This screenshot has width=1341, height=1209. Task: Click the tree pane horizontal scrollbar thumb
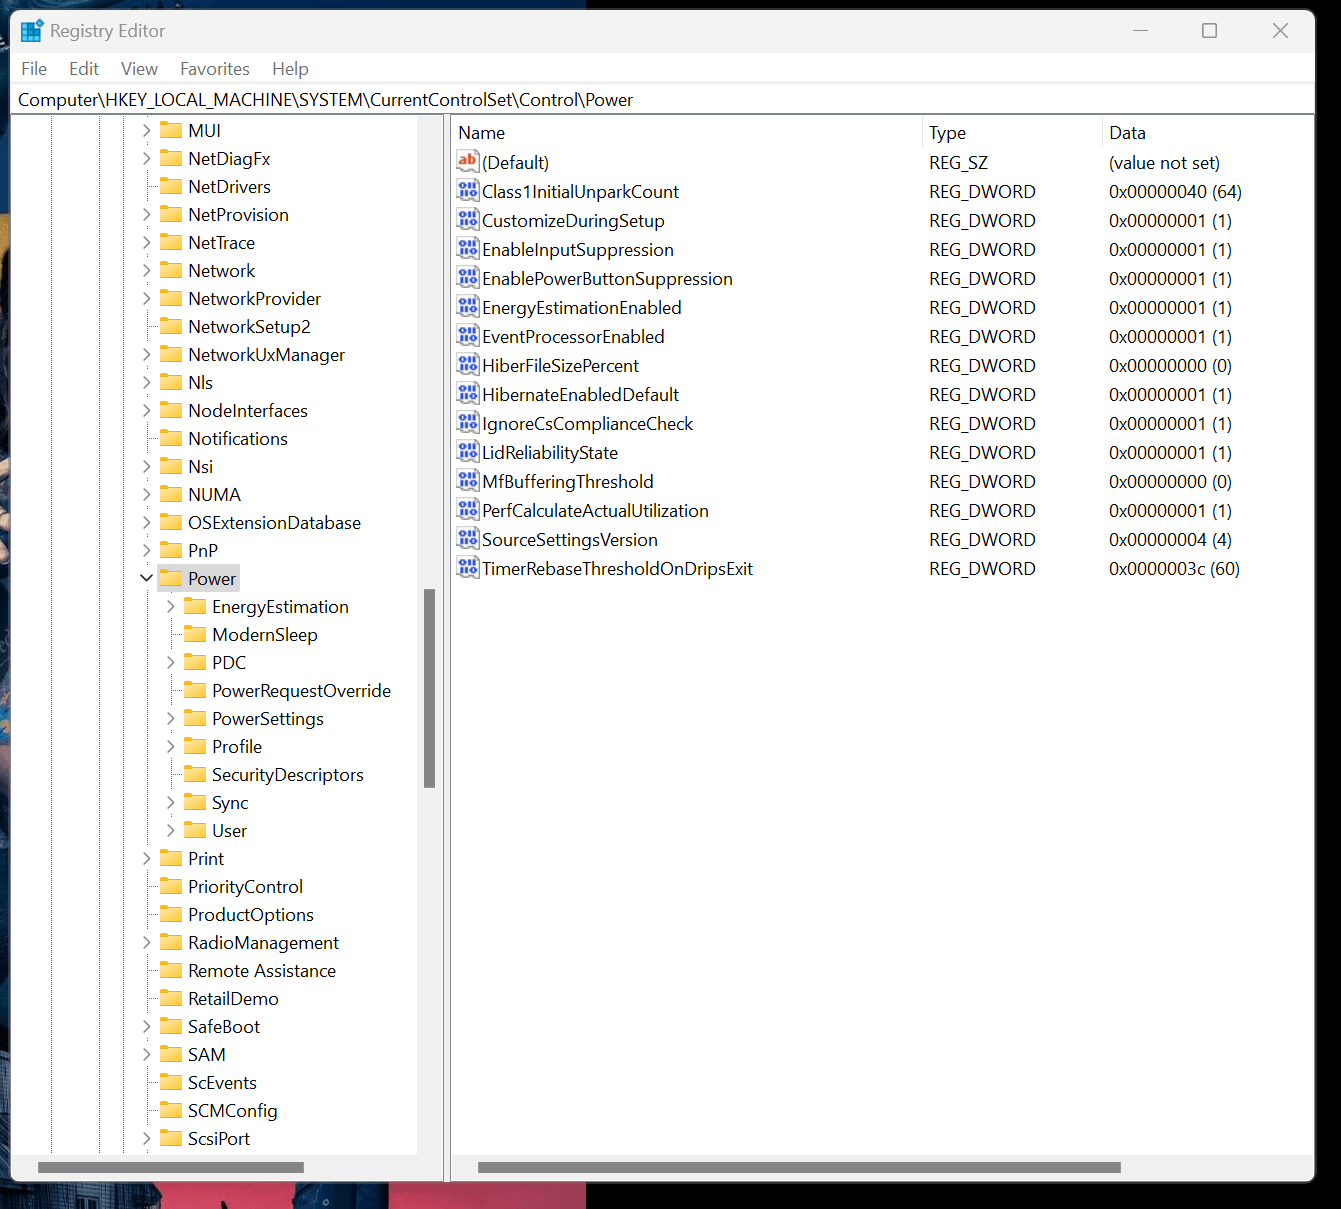tap(171, 1167)
